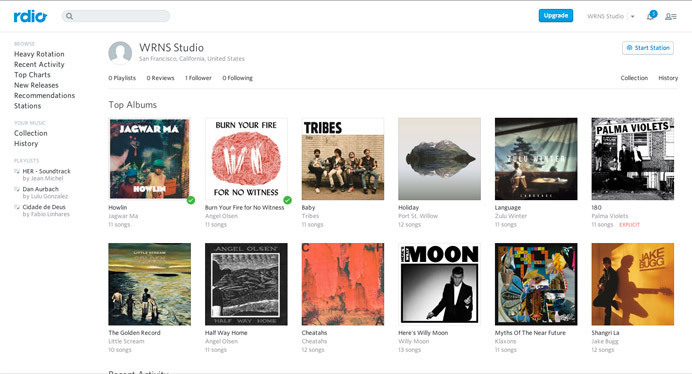Open the Zulu Winter Language album cover

(x=536, y=159)
